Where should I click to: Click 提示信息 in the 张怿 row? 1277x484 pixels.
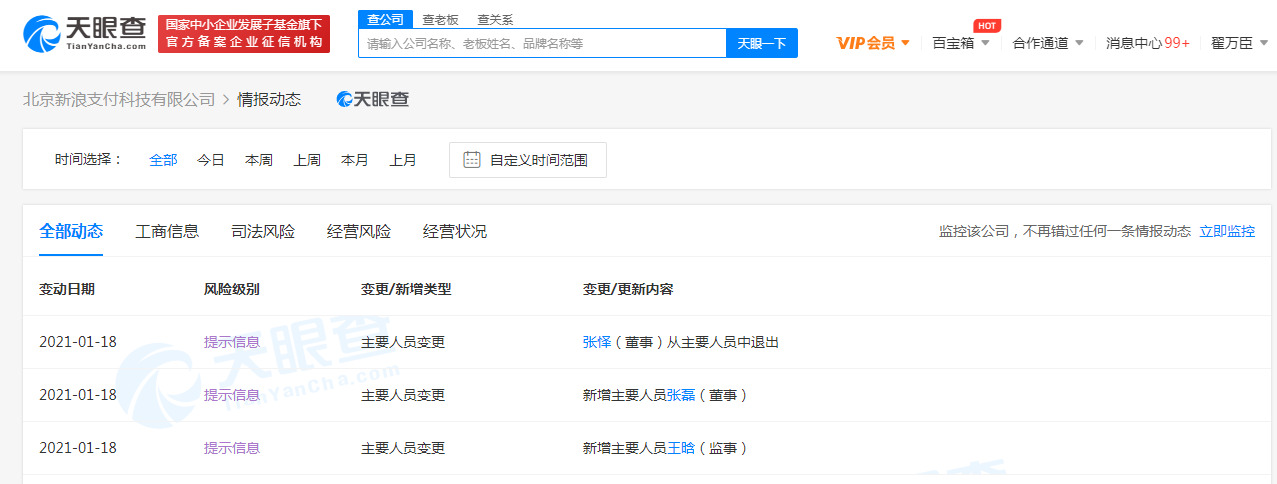pyautogui.click(x=232, y=342)
